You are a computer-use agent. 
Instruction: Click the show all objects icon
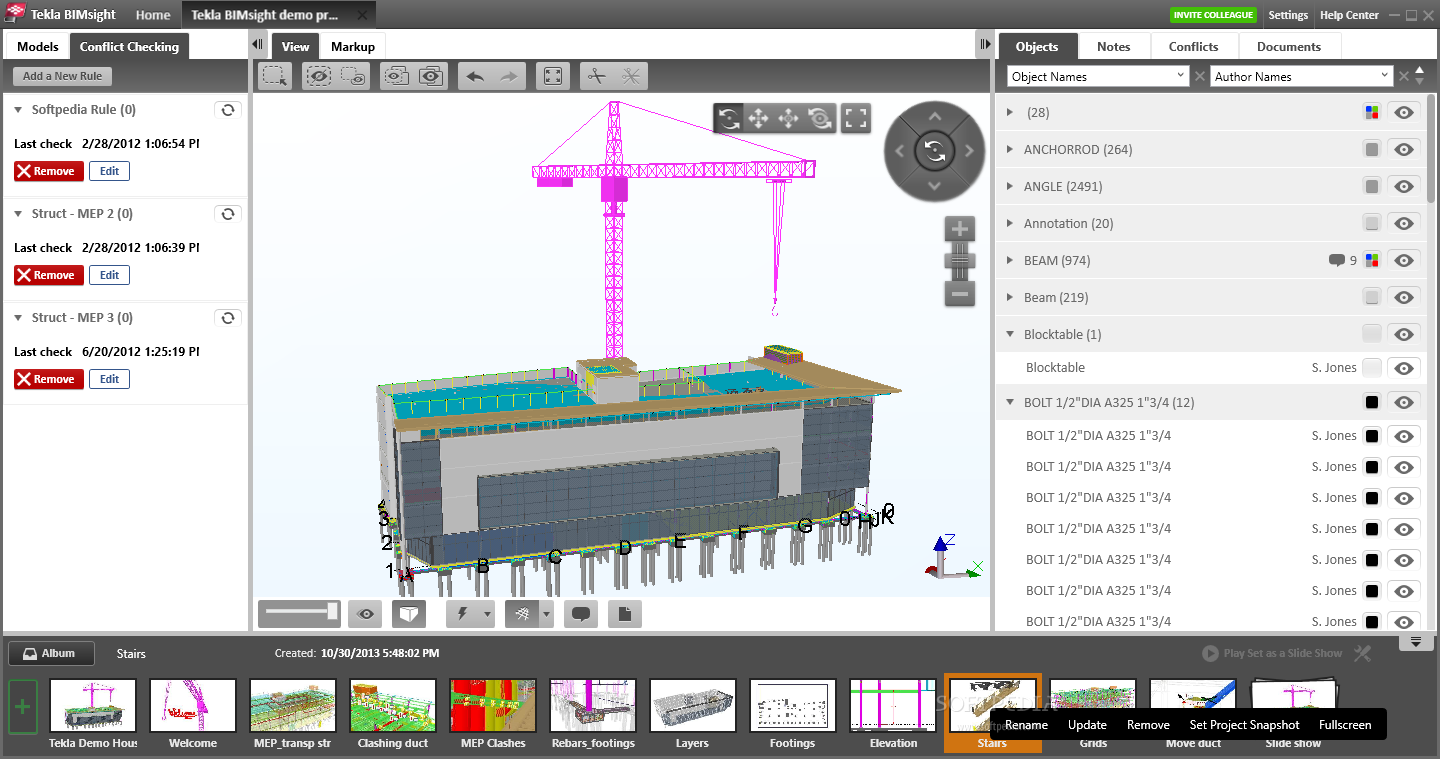(x=431, y=76)
